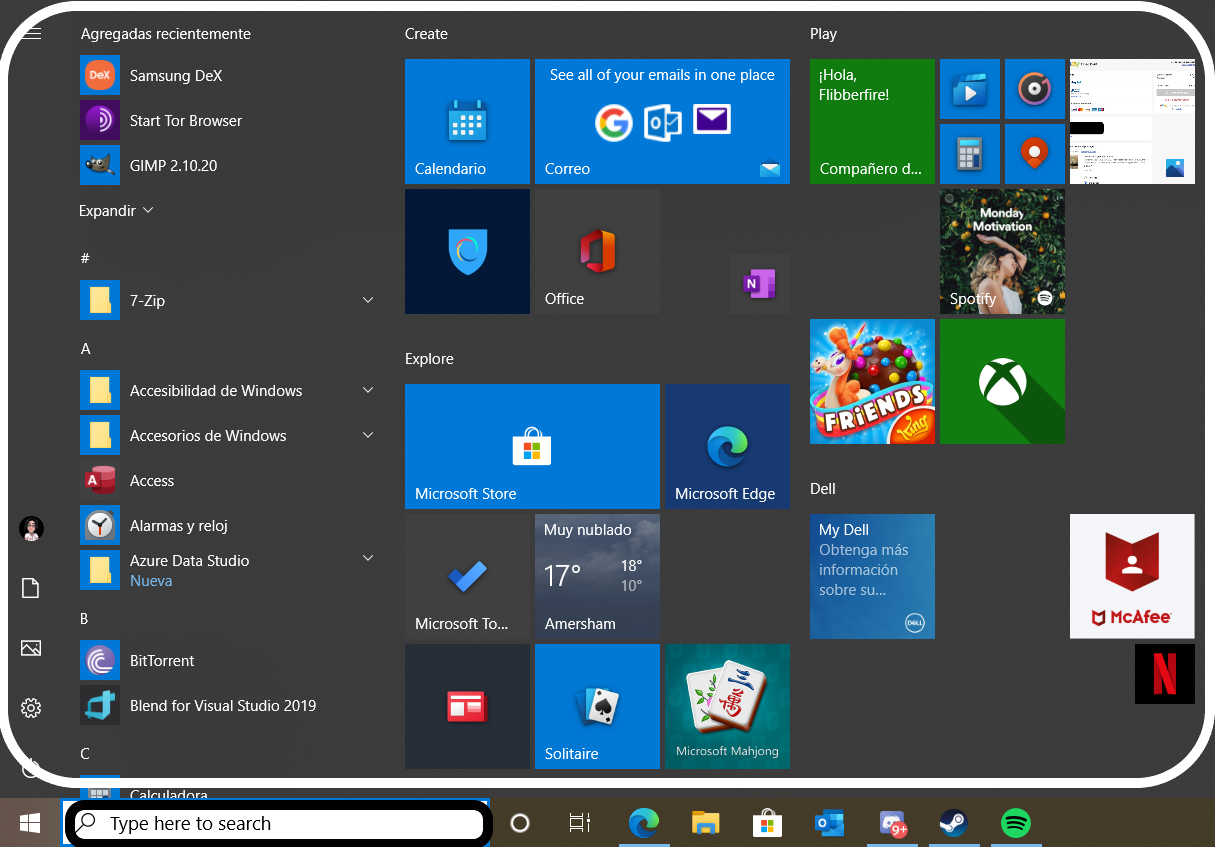Open the user account avatar menu
This screenshot has width=1215, height=847.
31,529
